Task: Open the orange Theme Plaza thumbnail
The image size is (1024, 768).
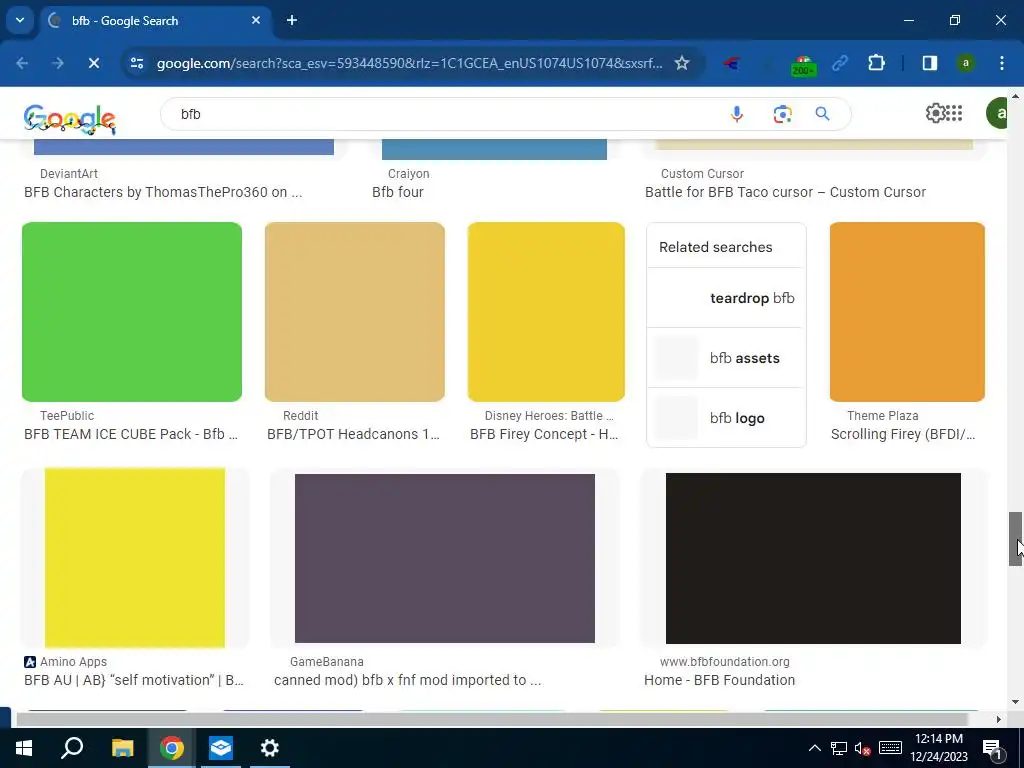Action: click(907, 312)
